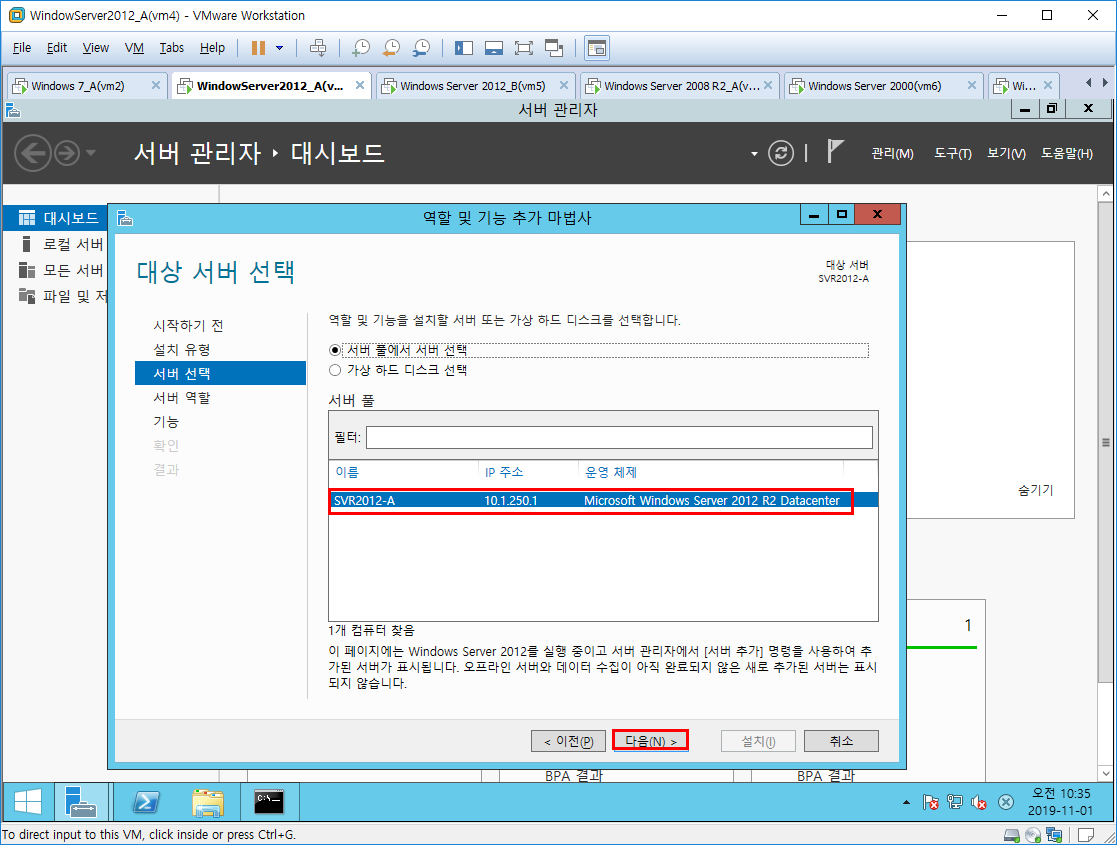Screen dimensions: 1117x845
Task: Click the 다음(N) button
Action: tap(650, 741)
